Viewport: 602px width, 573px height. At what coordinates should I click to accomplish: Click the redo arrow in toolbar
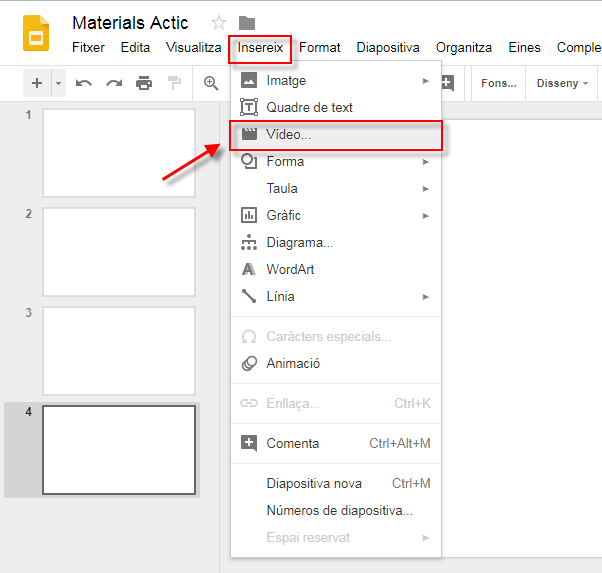pyautogui.click(x=114, y=83)
